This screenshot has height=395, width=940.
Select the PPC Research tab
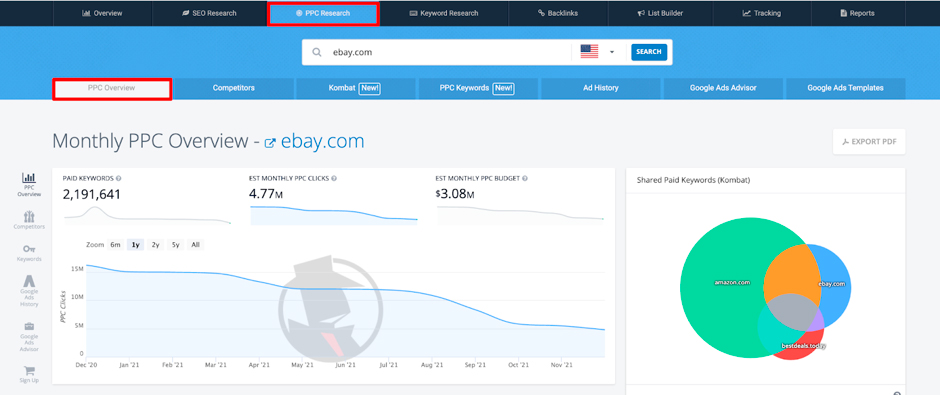(323, 13)
